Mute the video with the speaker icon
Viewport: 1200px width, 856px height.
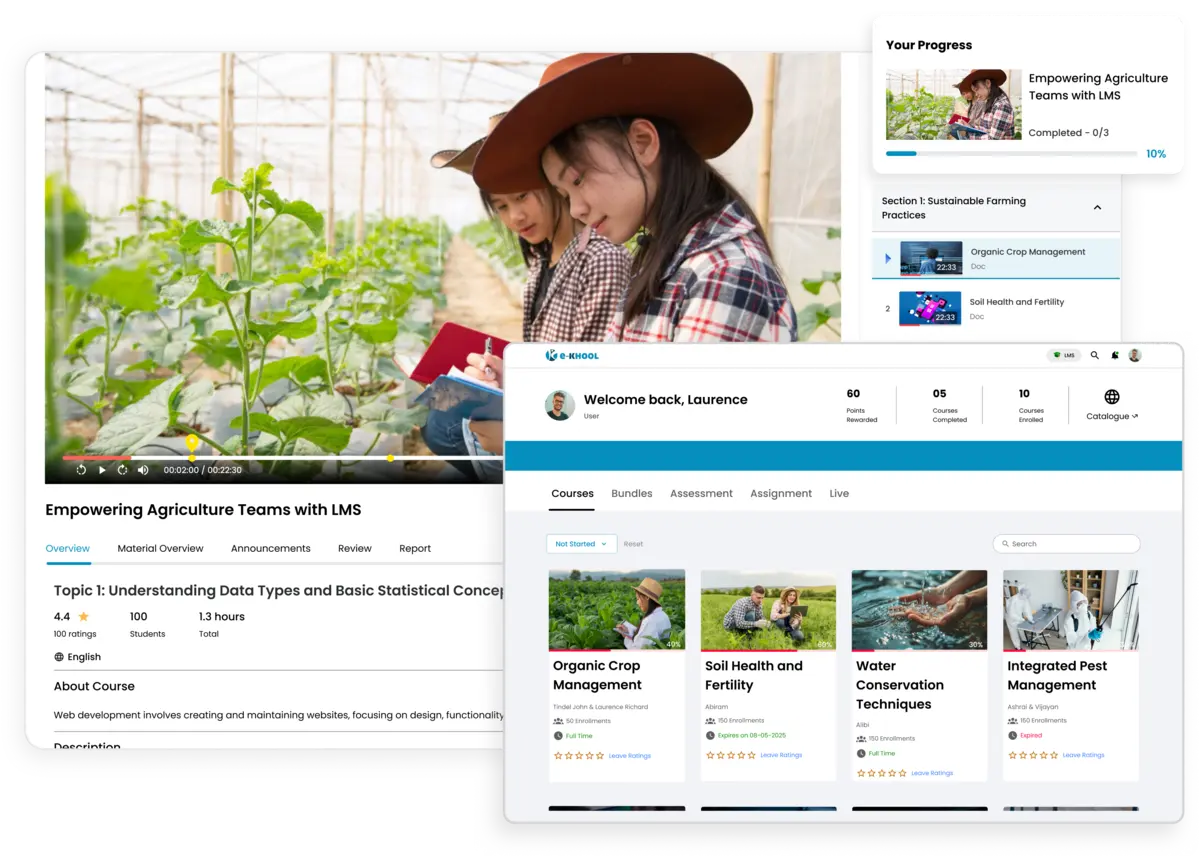pyautogui.click(x=142, y=469)
